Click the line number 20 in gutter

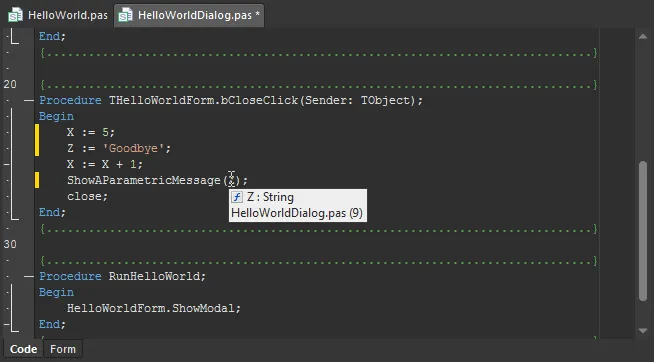tap(10, 84)
